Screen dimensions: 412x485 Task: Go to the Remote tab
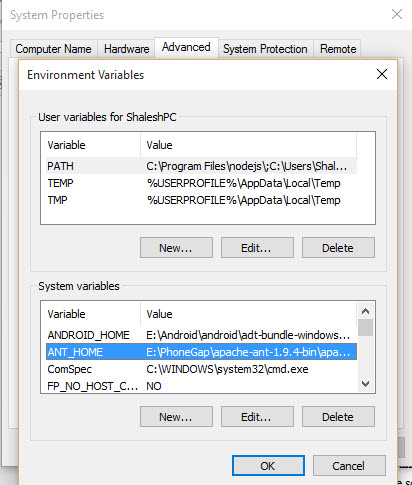pyautogui.click(x=338, y=49)
